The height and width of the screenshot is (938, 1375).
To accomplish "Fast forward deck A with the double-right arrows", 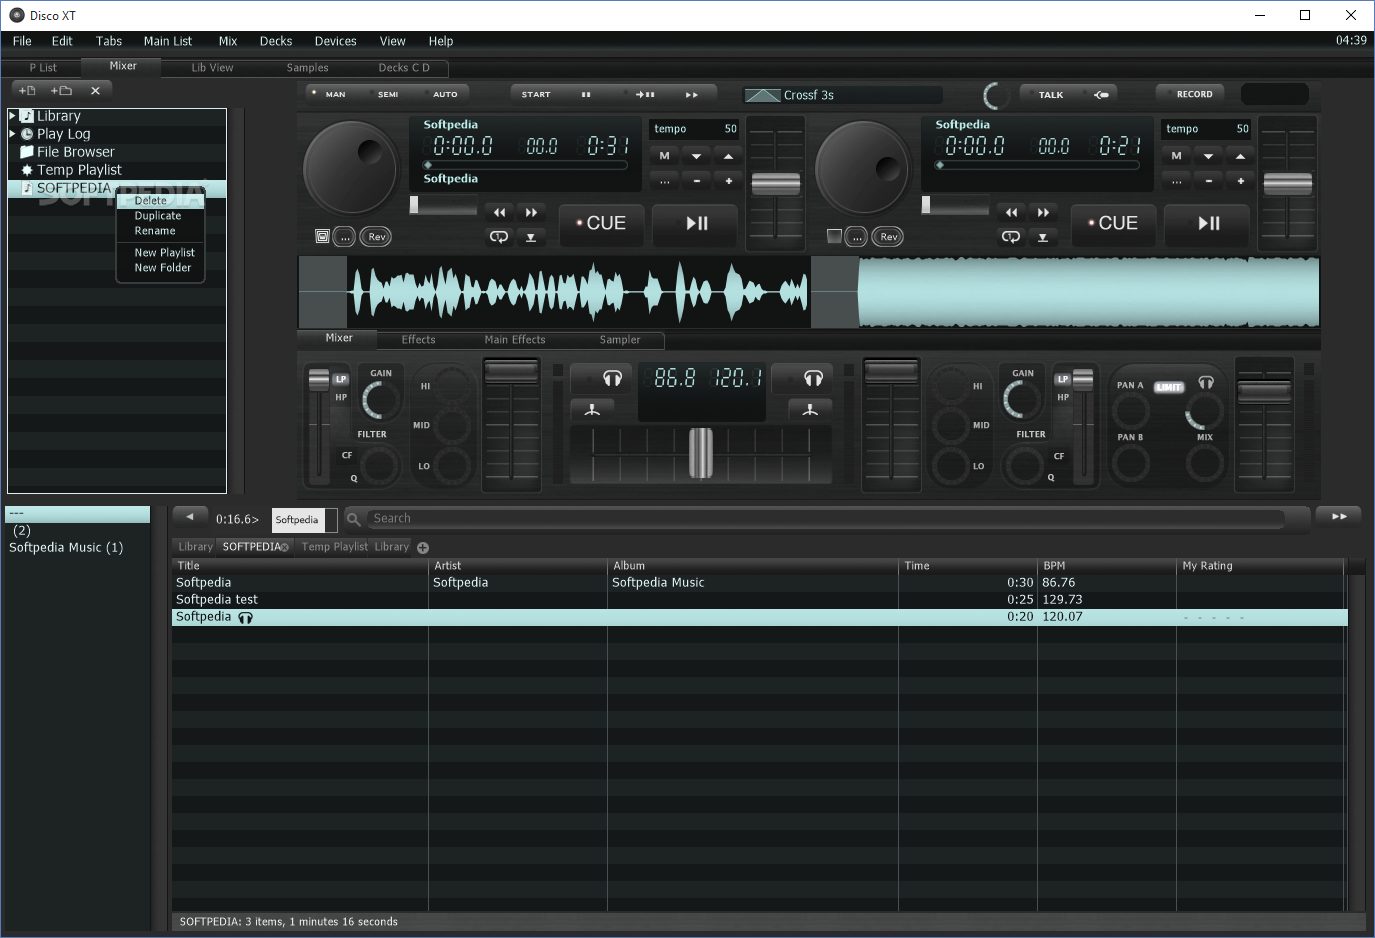I will [531, 212].
